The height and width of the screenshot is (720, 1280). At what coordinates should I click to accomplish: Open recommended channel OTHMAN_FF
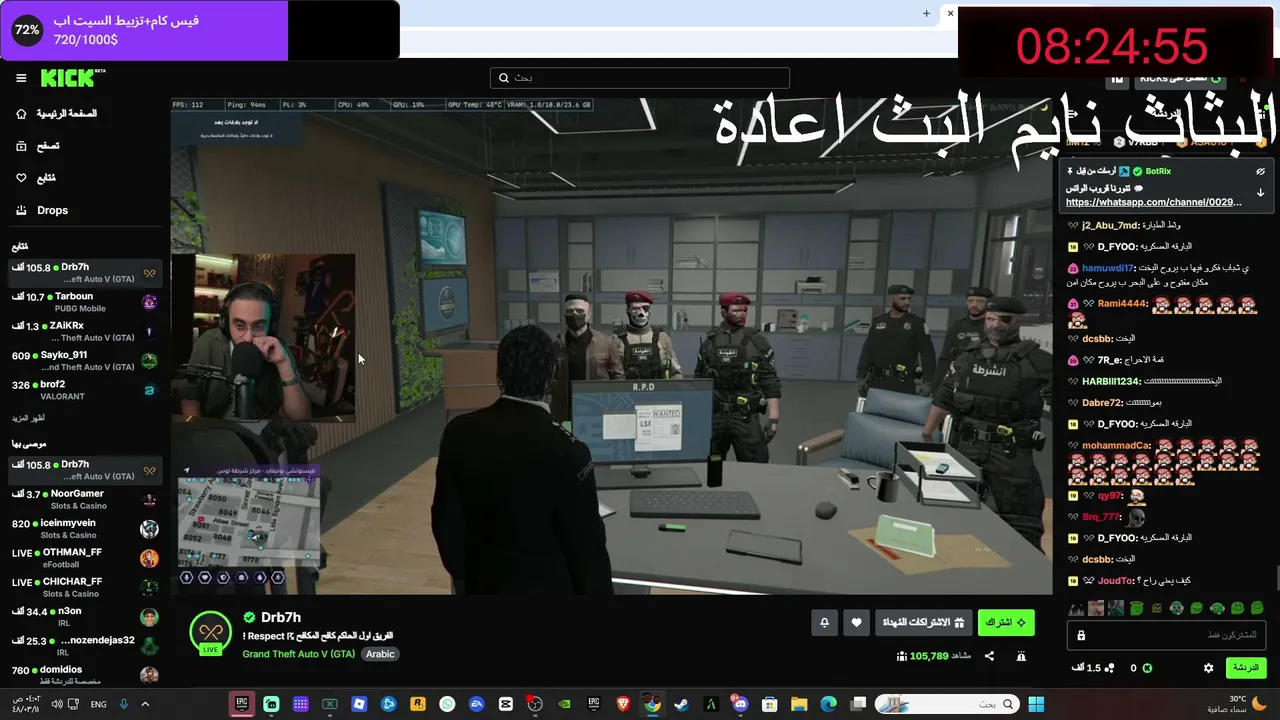click(x=84, y=558)
